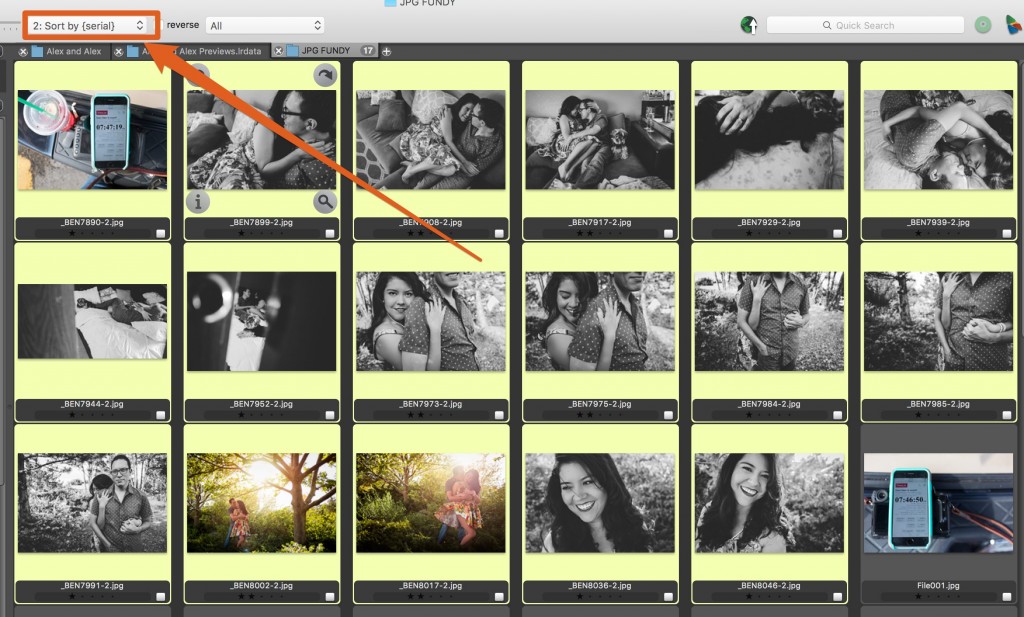Image resolution: width=1024 pixels, height=617 pixels.
Task: Select the _BEN7908-2.jpg couch couple thumbnail
Action: point(430,140)
